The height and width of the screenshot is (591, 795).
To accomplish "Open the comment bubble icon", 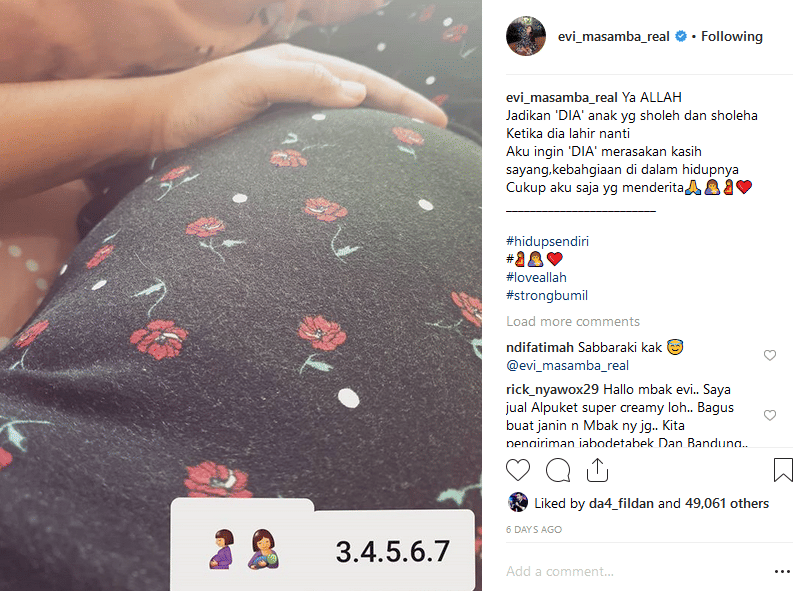I will pyautogui.click(x=558, y=470).
